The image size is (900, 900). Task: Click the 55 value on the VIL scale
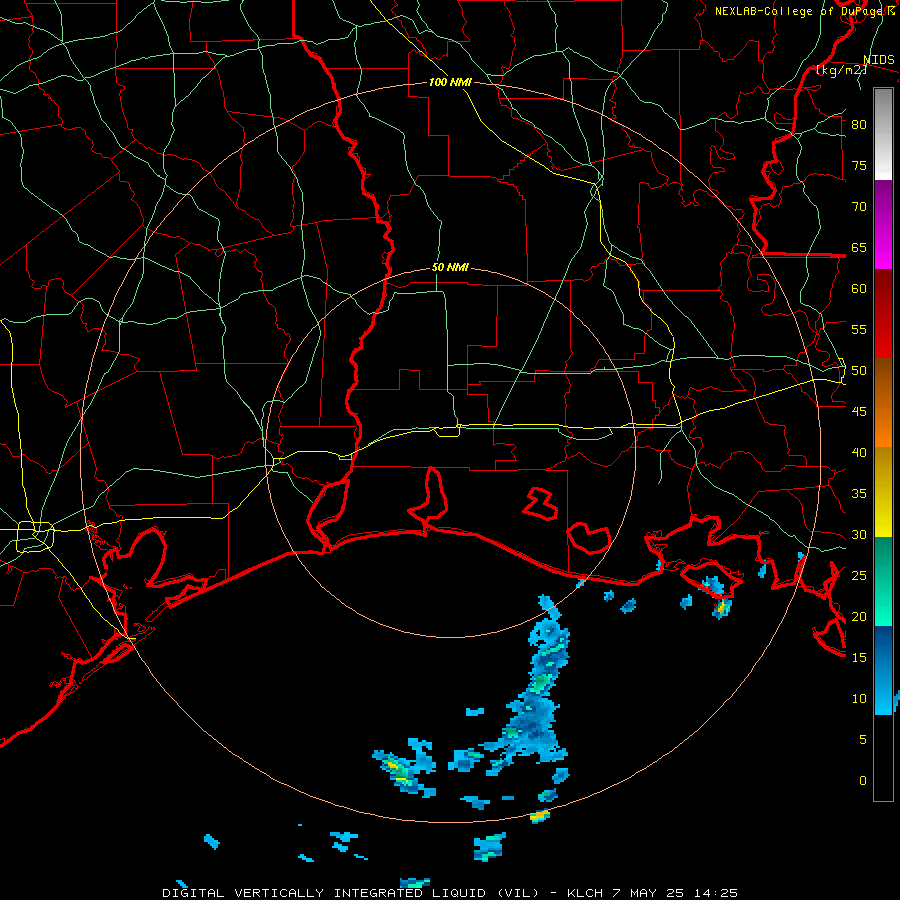[x=859, y=329]
